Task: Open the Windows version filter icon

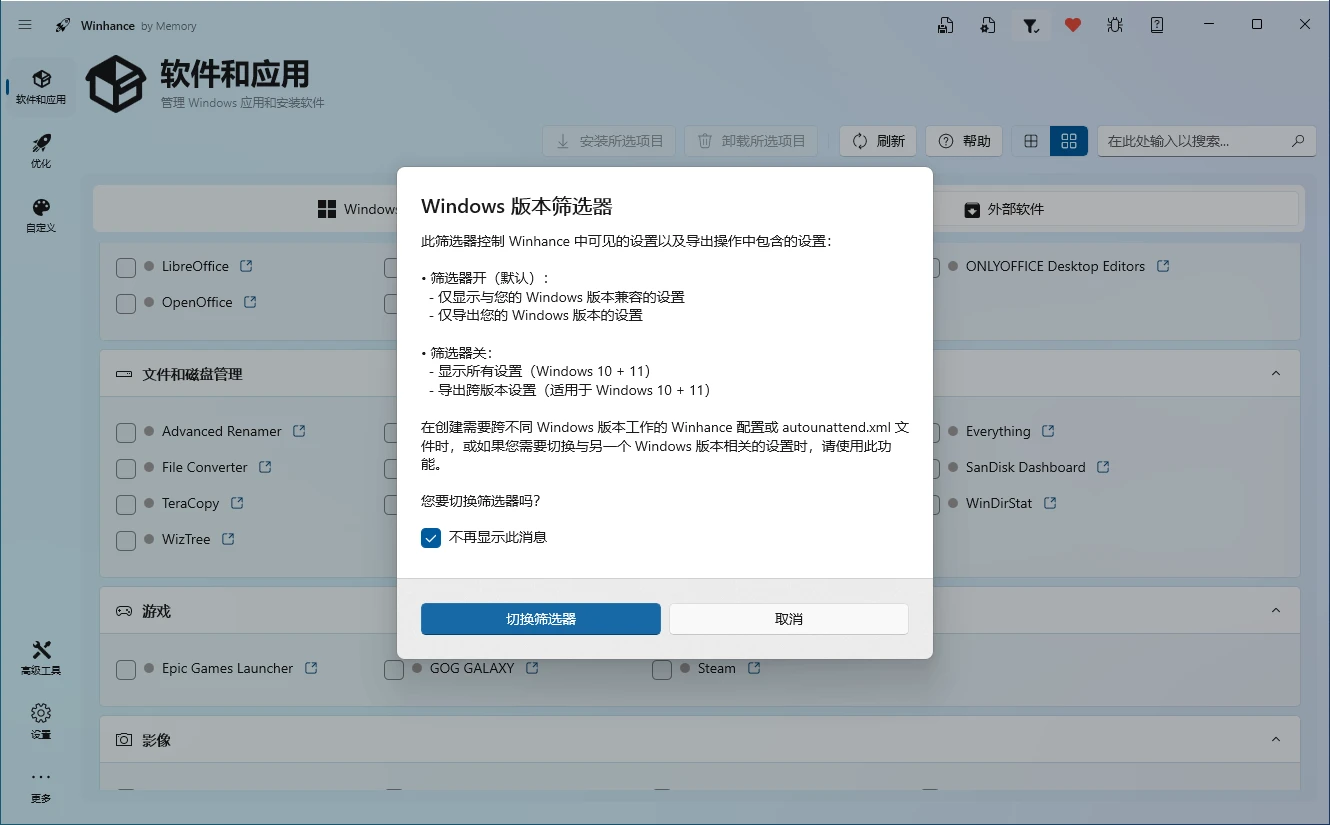Action: [1031, 25]
